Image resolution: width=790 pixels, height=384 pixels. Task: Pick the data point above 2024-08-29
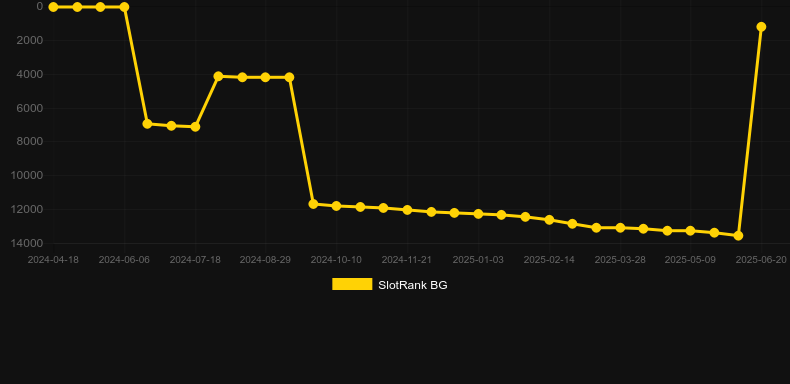click(266, 78)
